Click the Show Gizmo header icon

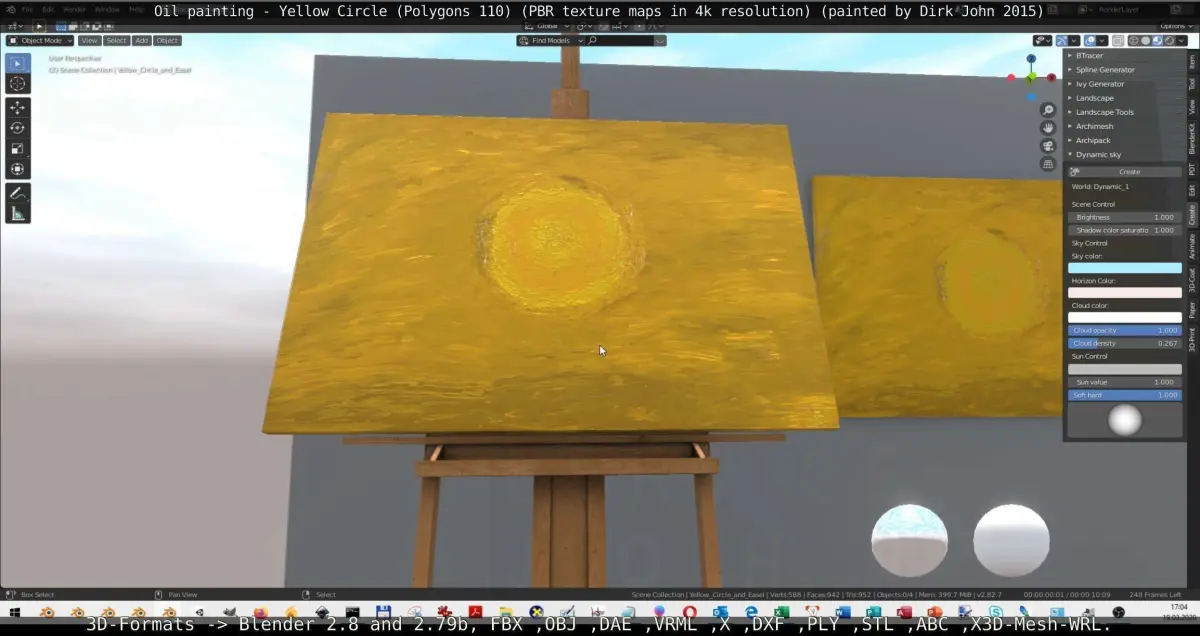pyautogui.click(x=1063, y=41)
